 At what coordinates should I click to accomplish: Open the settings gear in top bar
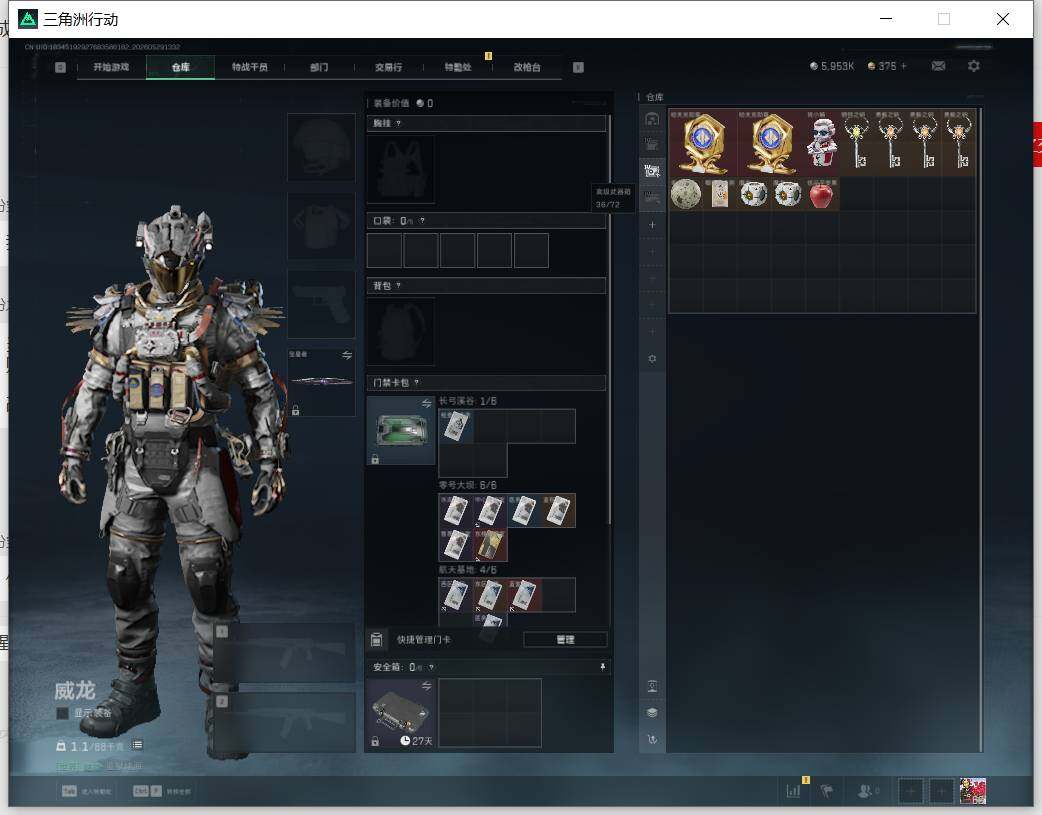(974, 66)
